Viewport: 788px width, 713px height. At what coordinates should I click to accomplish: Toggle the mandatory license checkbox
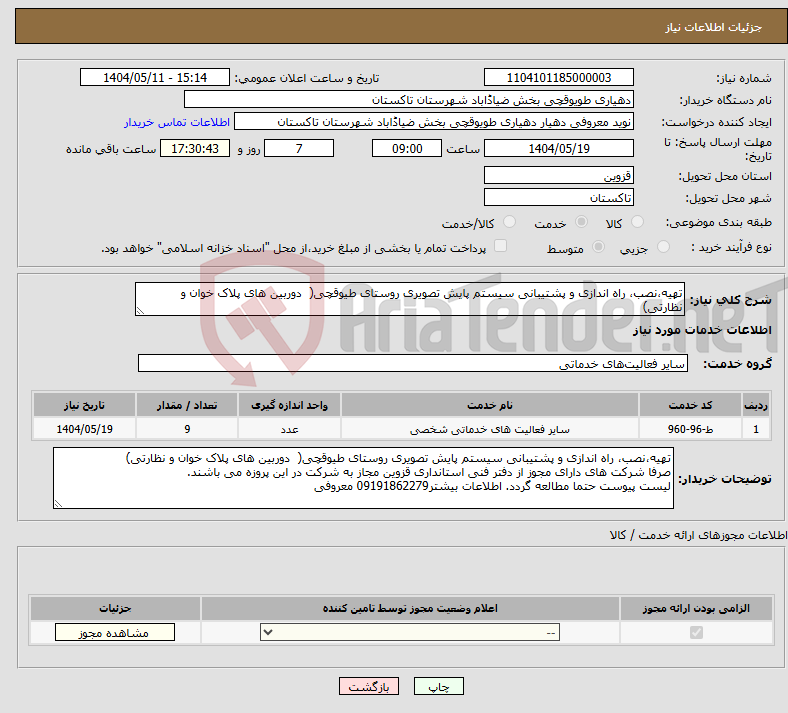[x=696, y=632]
